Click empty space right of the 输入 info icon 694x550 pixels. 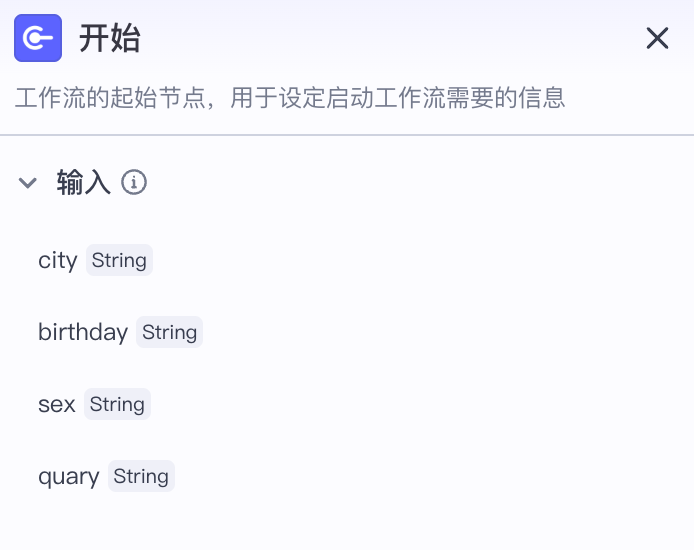[400, 182]
